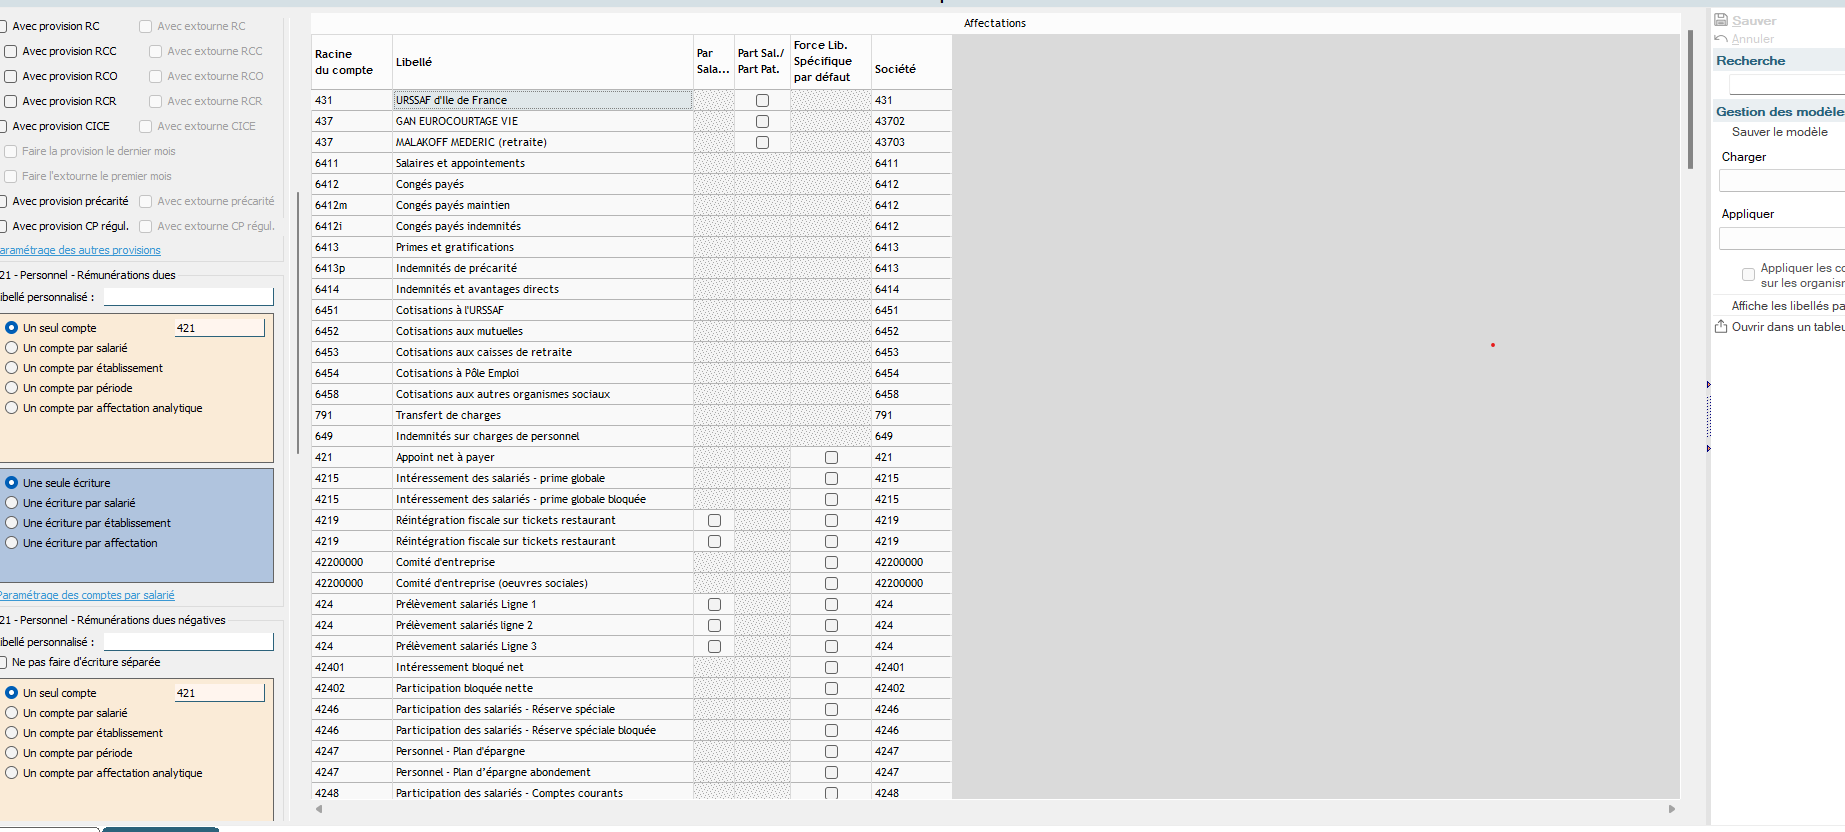Click the left settings panel vertical scrollbar
Image resolution: width=1845 pixels, height=832 pixels.
click(x=298, y=322)
